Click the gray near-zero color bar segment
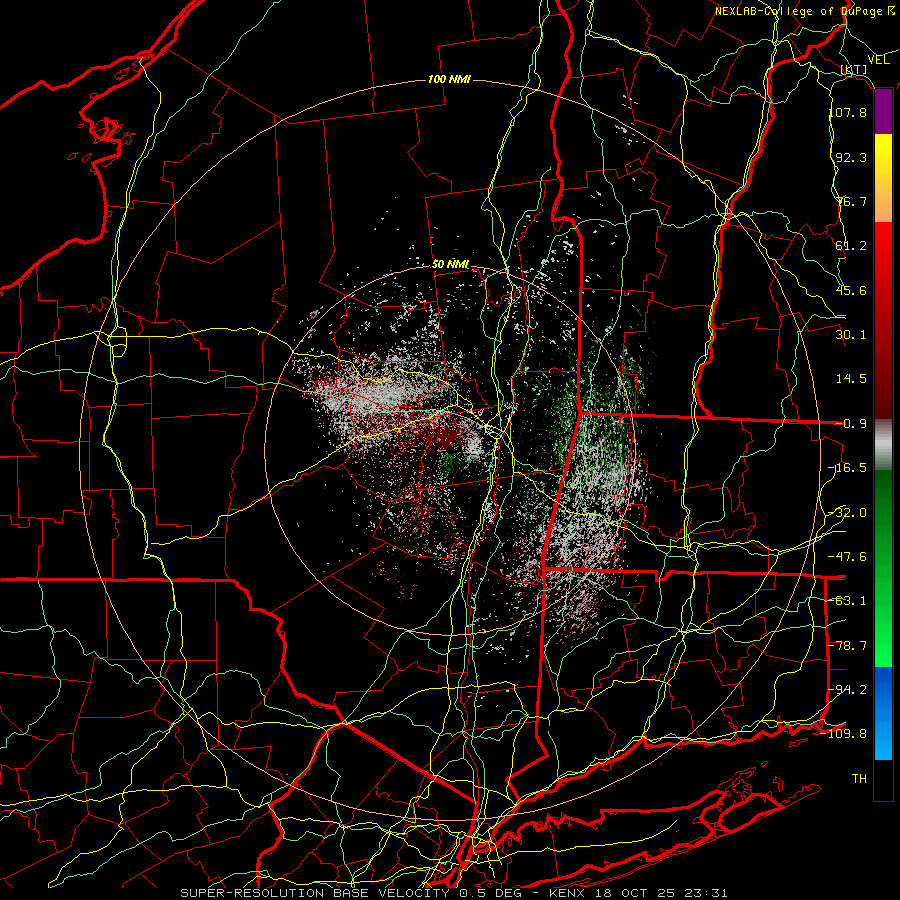This screenshot has height=900, width=900. [883, 445]
